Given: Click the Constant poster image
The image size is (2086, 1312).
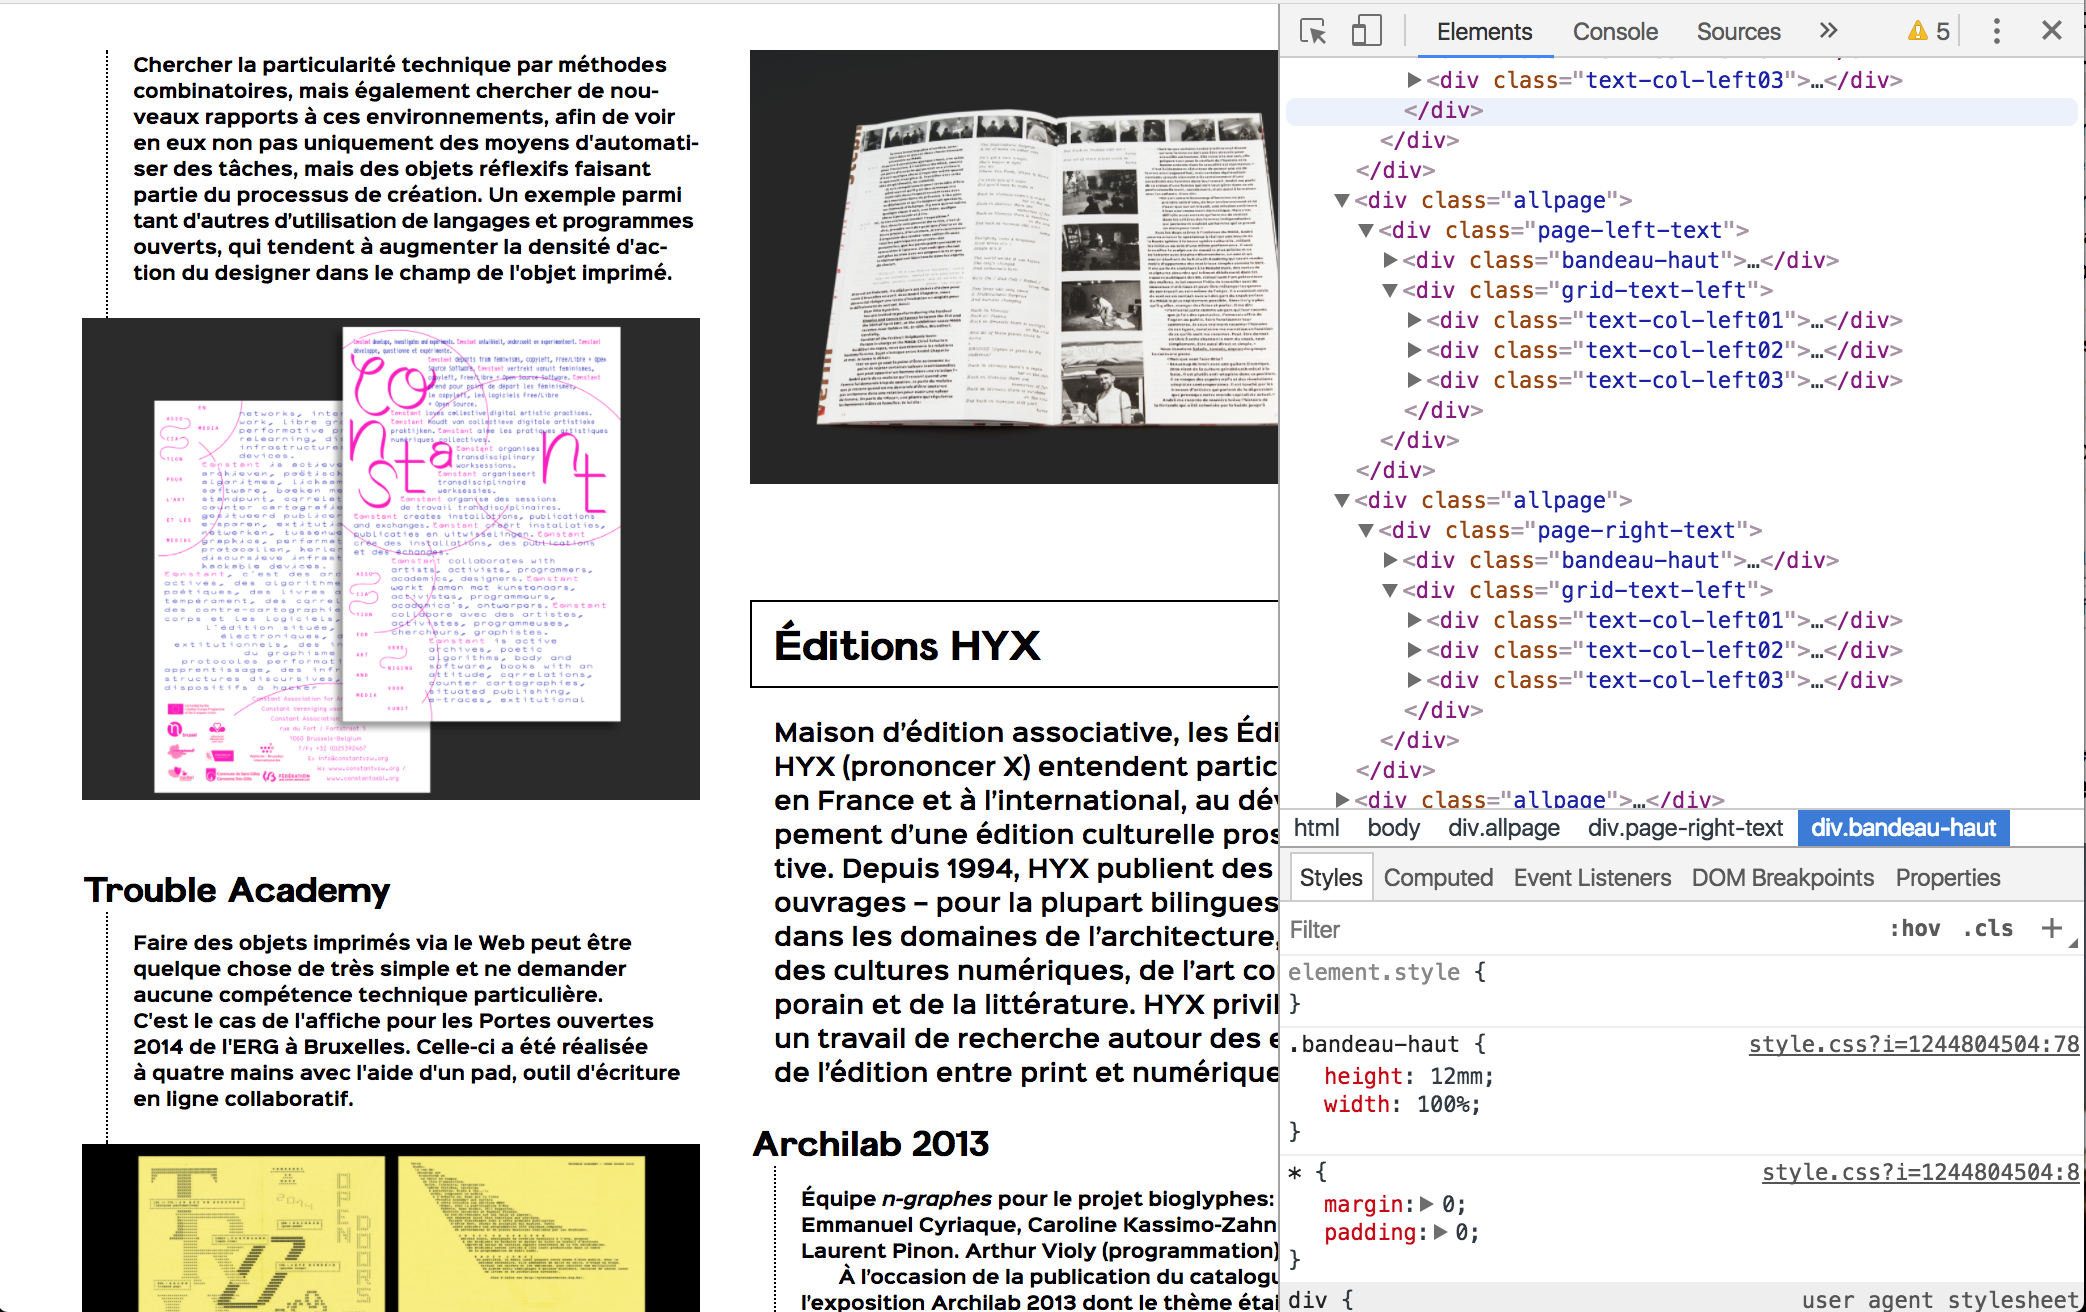Looking at the screenshot, I should pyautogui.click(x=391, y=559).
